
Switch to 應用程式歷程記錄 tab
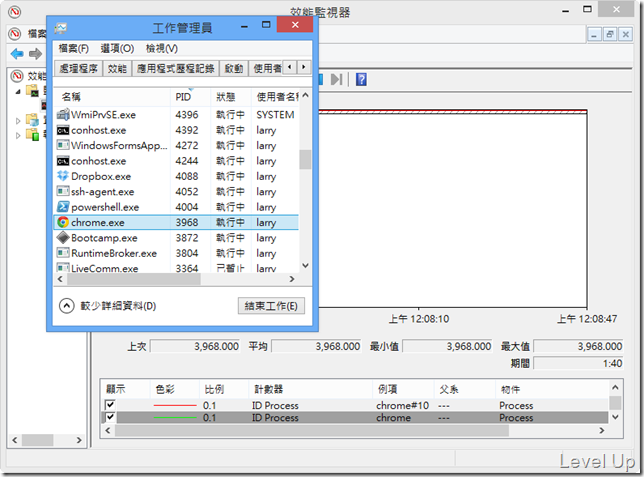(x=175, y=69)
